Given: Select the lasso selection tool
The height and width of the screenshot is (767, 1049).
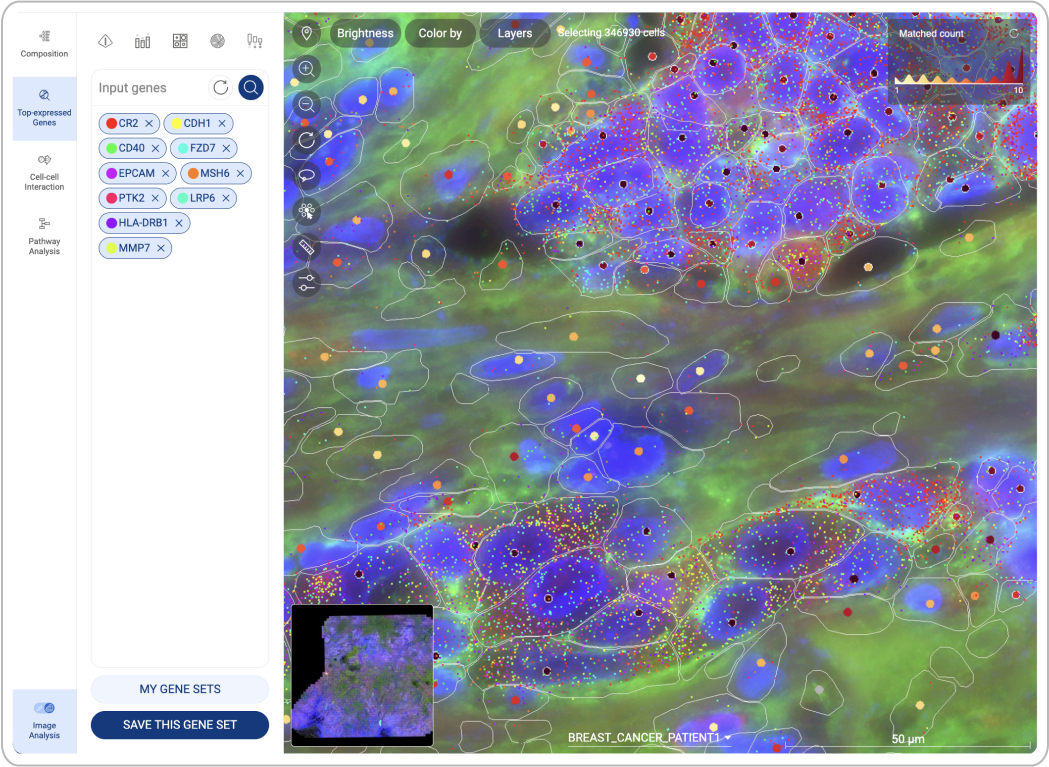Looking at the screenshot, I should 307,175.
